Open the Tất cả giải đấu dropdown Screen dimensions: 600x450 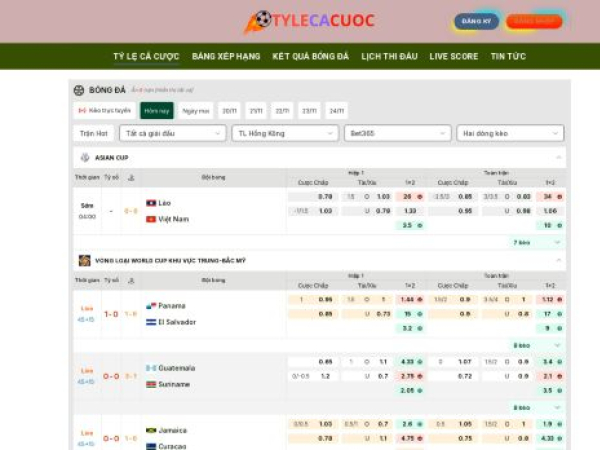172,133
